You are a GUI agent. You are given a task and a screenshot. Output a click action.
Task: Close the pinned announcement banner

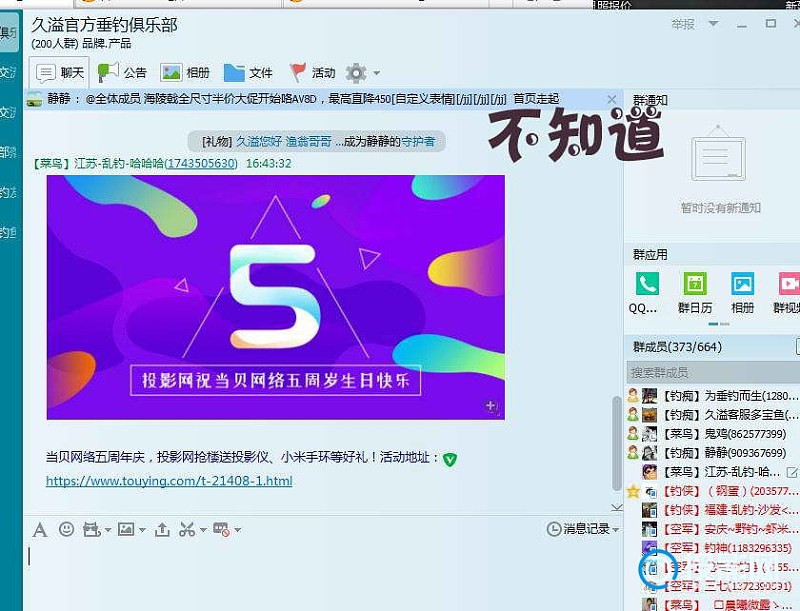click(612, 99)
